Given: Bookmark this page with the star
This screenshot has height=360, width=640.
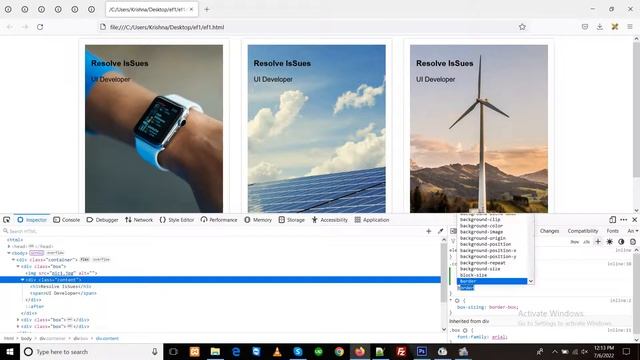Looking at the screenshot, I should click(x=522, y=27).
